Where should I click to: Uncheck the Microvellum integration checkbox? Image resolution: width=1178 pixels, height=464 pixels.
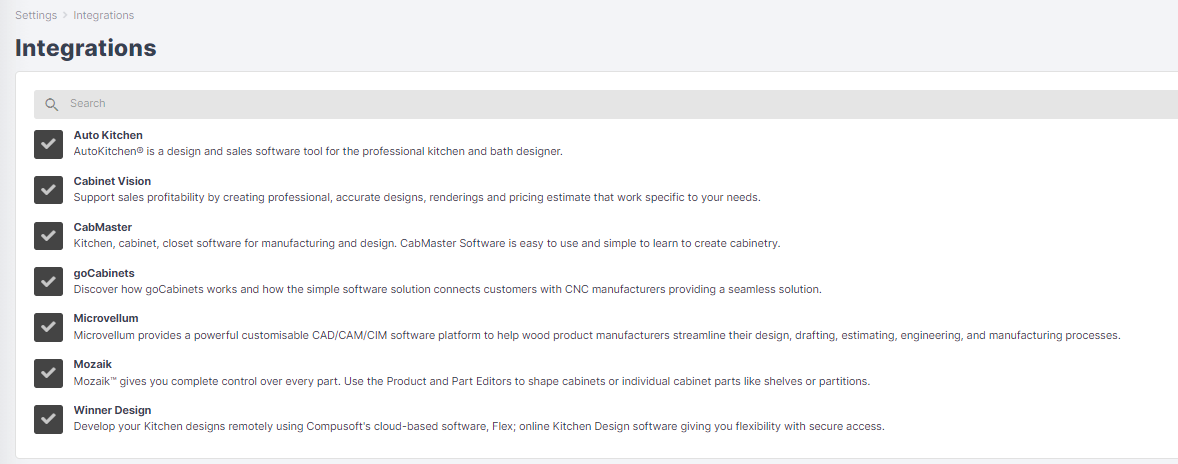pos(48,327)
